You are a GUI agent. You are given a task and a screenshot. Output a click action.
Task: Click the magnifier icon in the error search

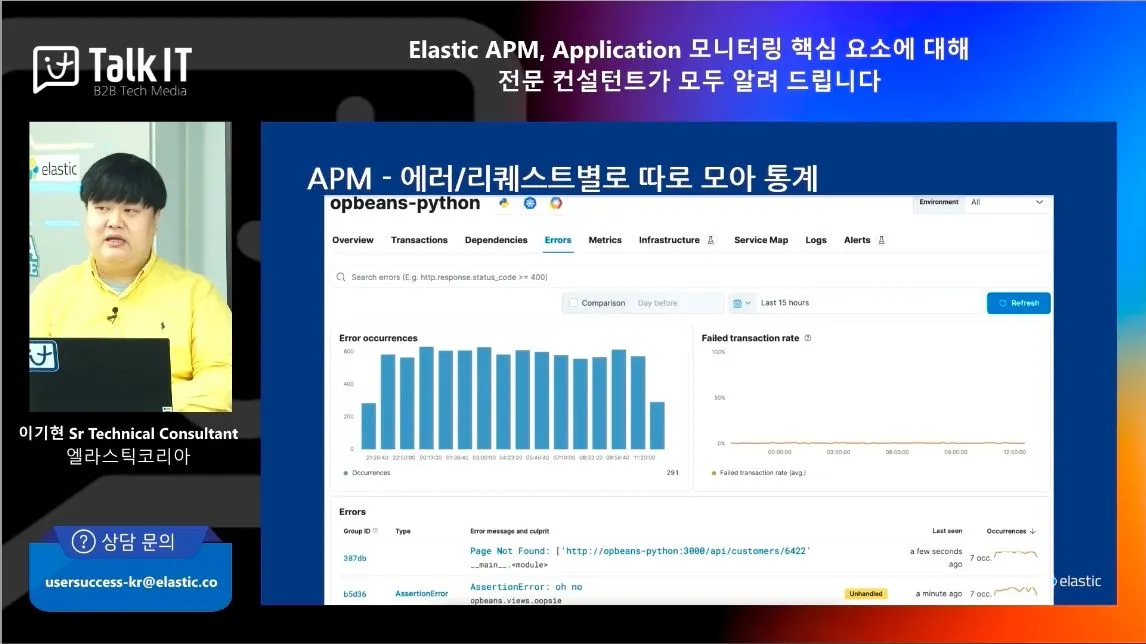click(341, 277)
